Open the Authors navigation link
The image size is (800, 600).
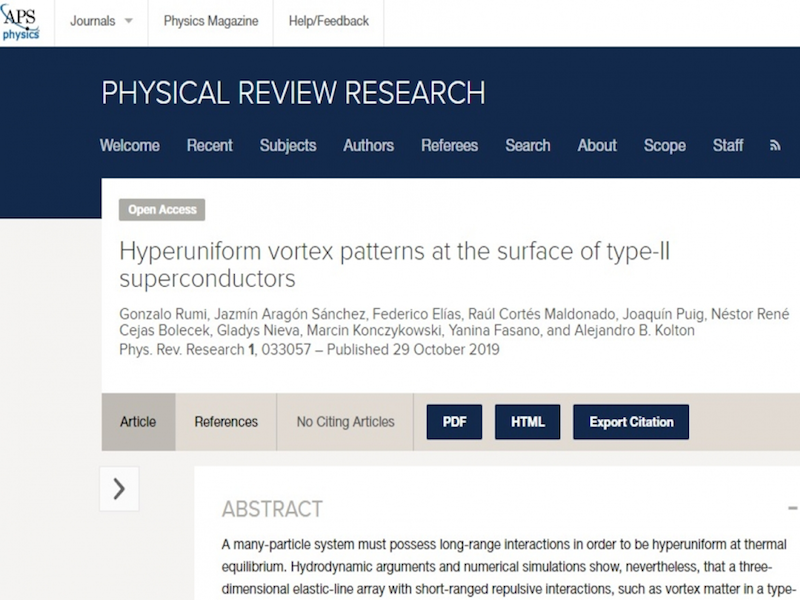pos(368,145)
